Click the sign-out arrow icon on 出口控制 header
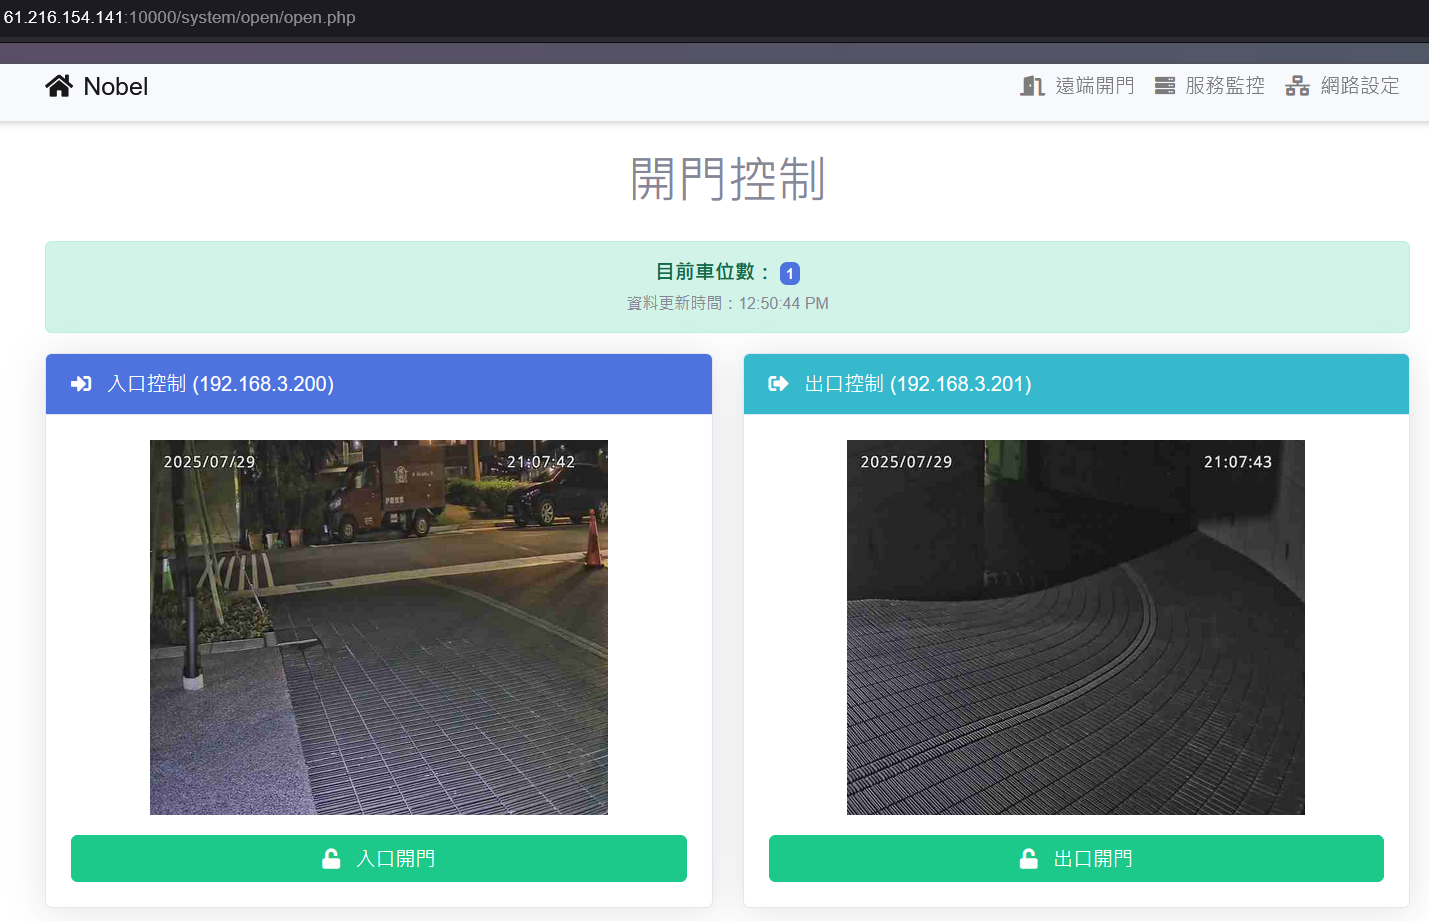Screen dimensions: 1429x921 click(x=778, y=384)
